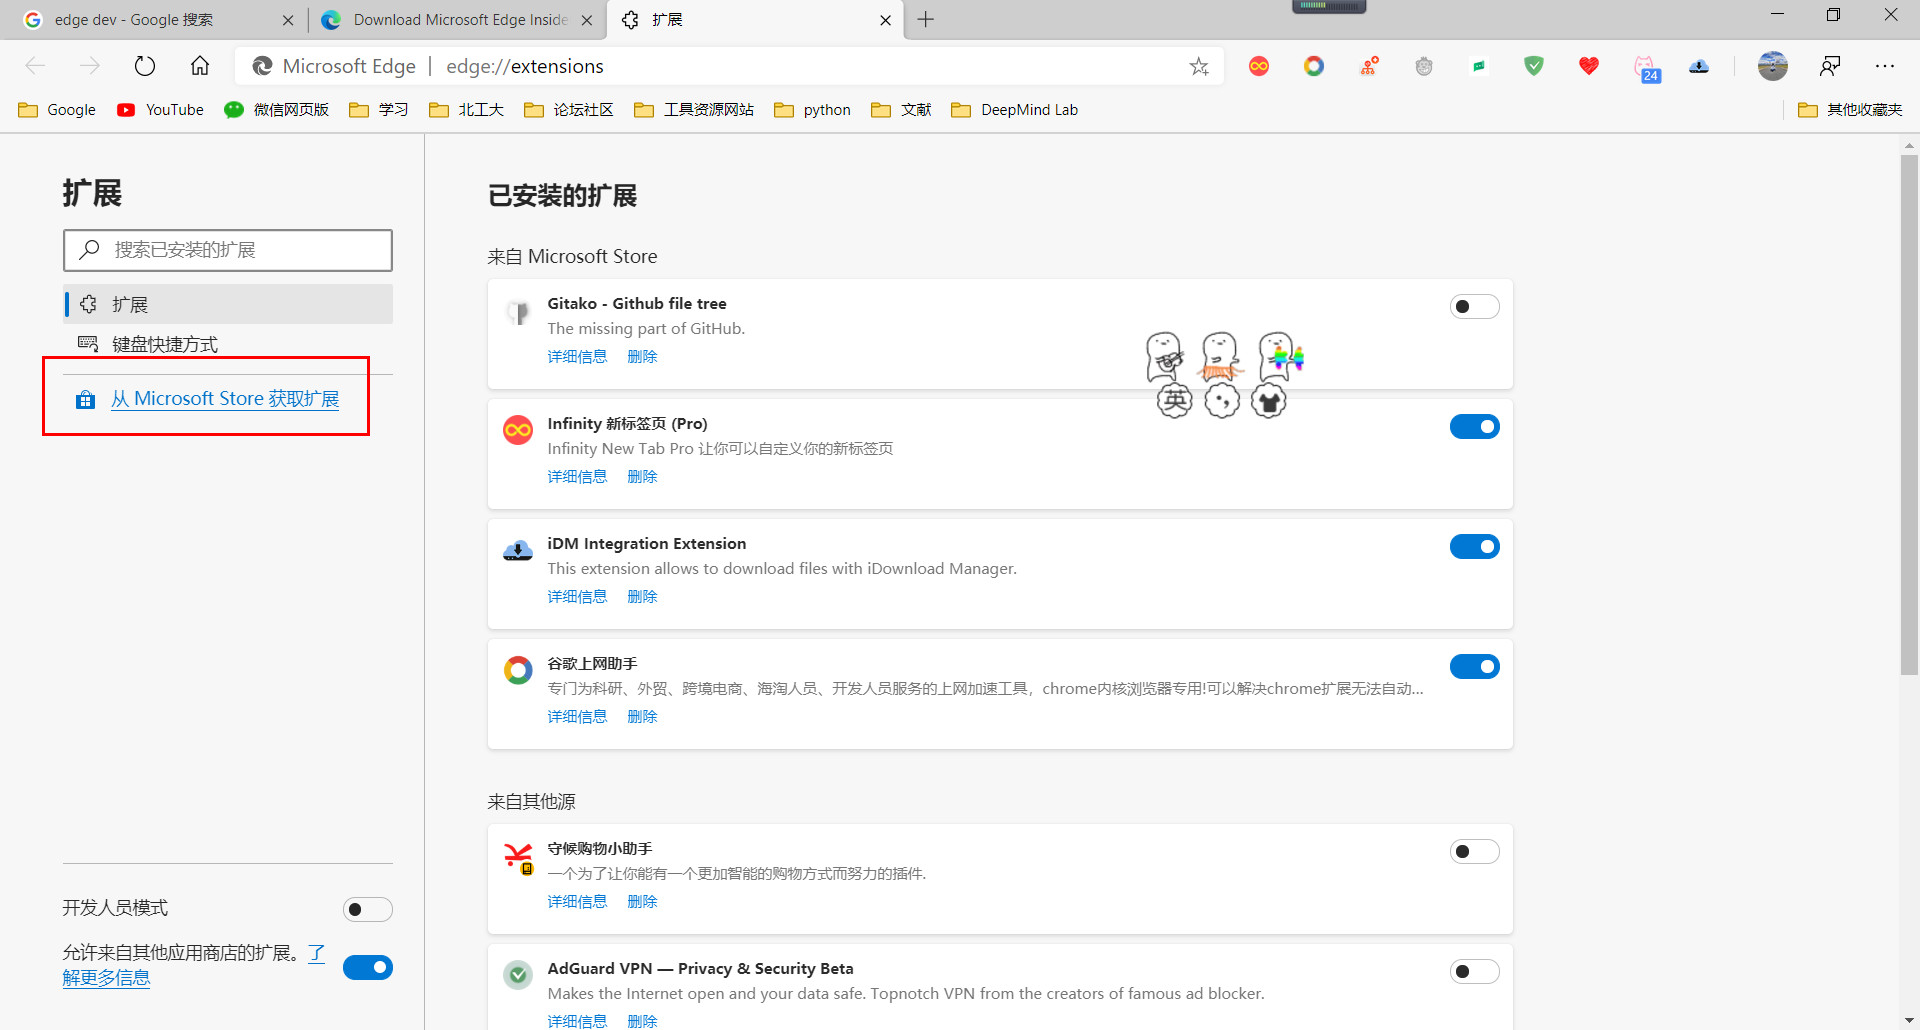1920x1030 pixels.
Task: Turn off 允许来自其他应用商店的扩展 switch
Action: 367,967
